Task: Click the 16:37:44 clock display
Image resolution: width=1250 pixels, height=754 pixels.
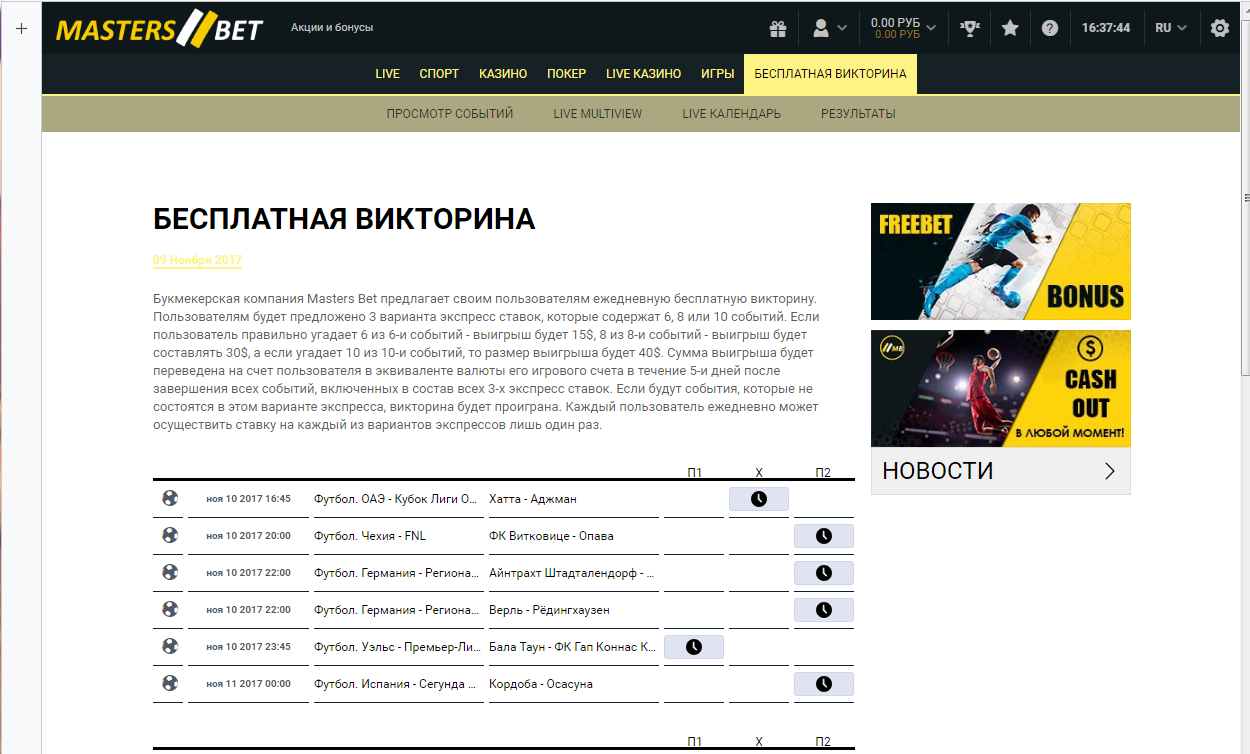Action: 1106,28
